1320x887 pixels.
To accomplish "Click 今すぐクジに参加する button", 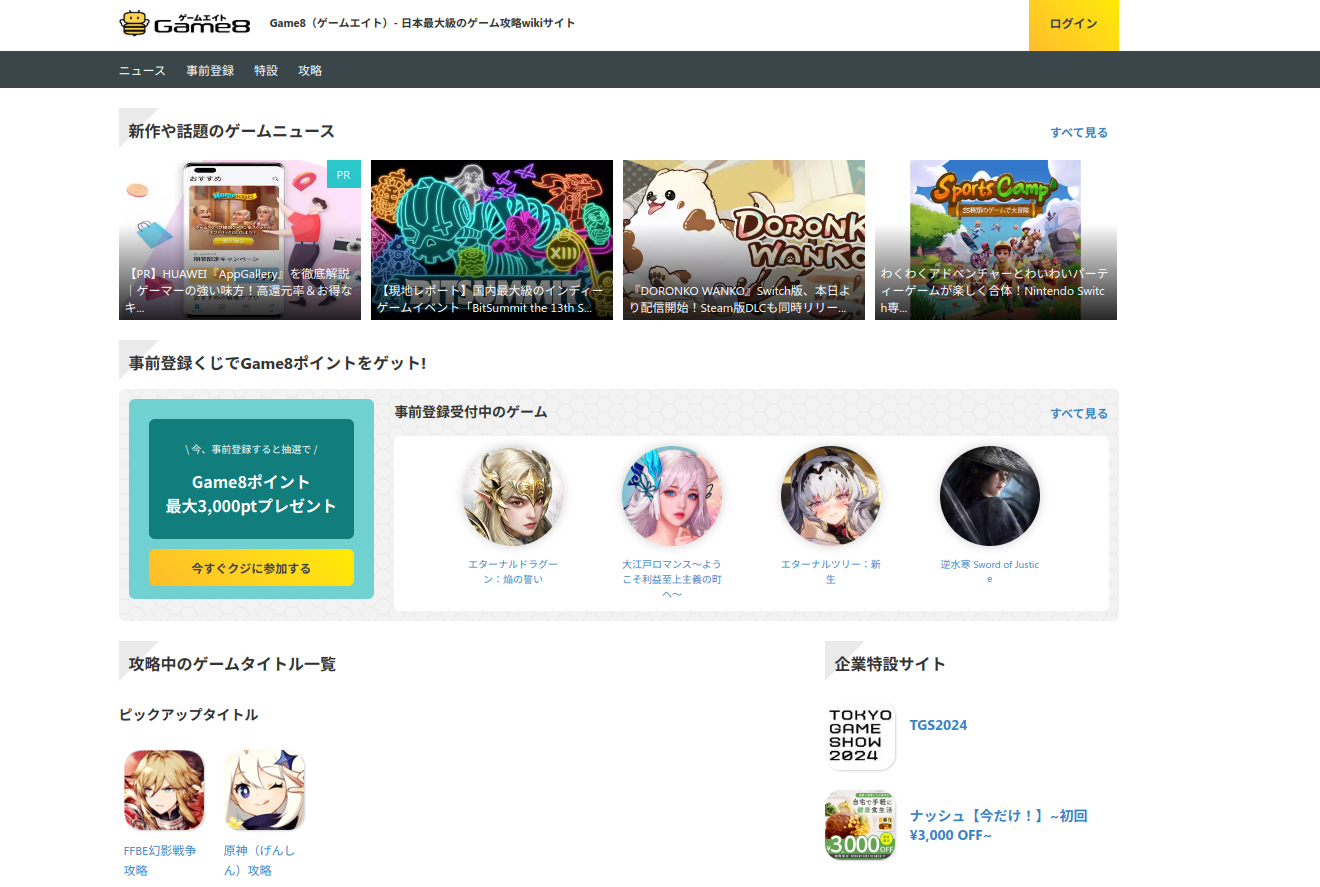I will (251, 567).
